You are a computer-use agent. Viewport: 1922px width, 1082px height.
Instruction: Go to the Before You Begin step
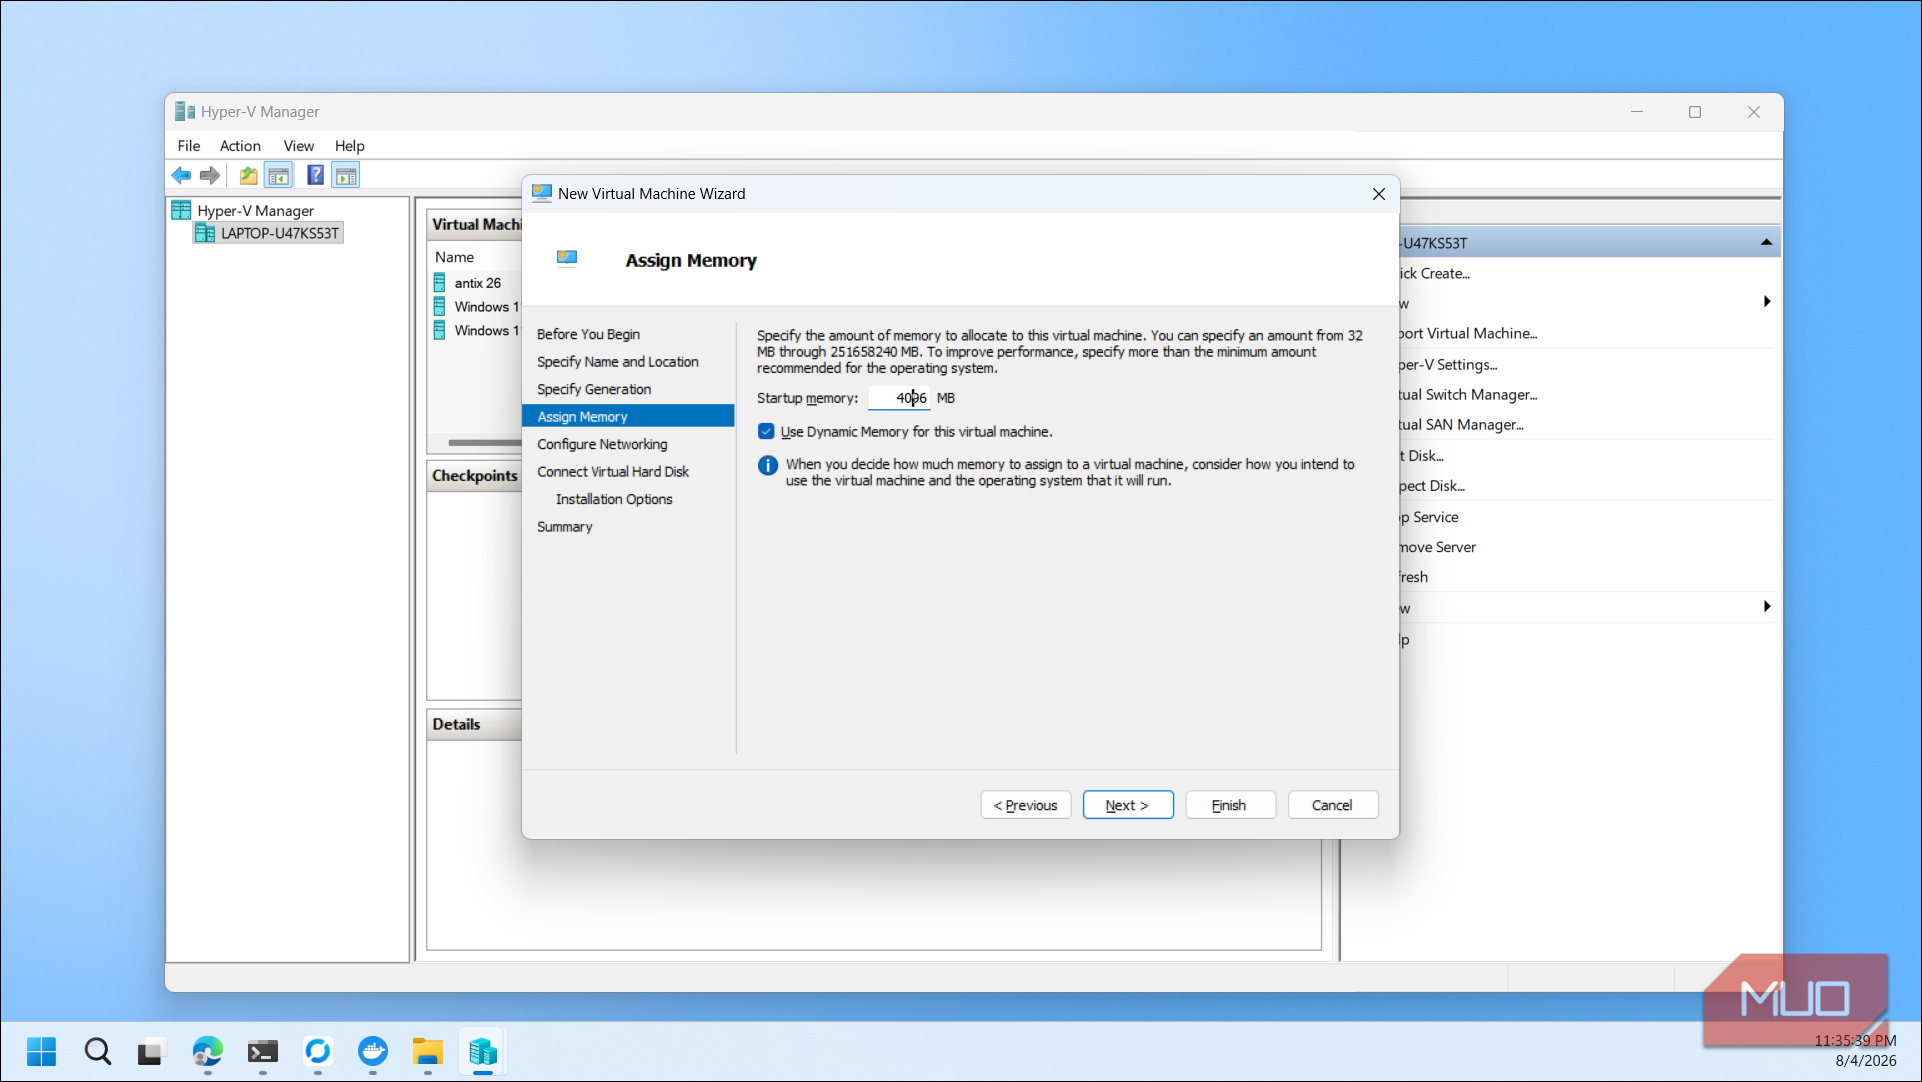(x=588, y=334)
